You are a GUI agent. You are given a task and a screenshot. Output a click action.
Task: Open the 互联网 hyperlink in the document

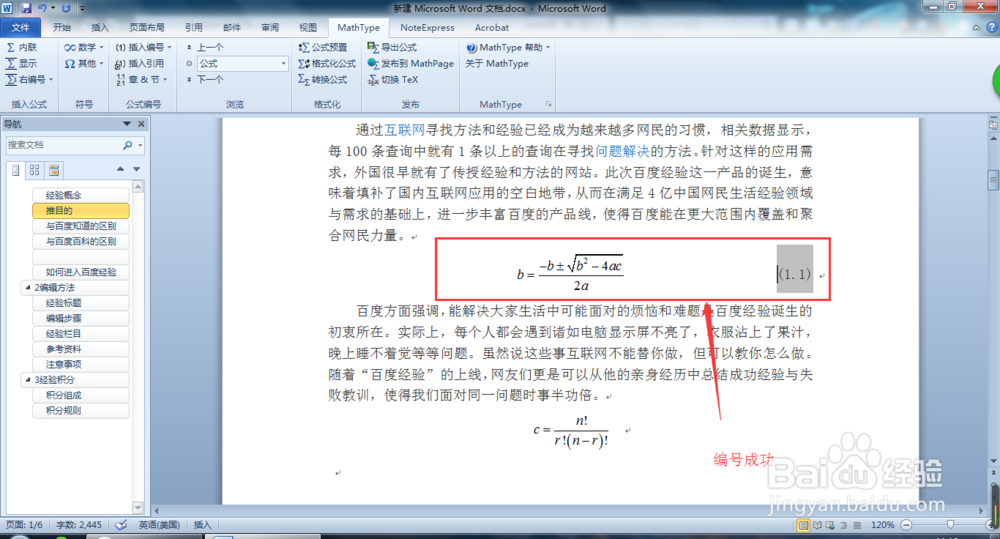404,130
